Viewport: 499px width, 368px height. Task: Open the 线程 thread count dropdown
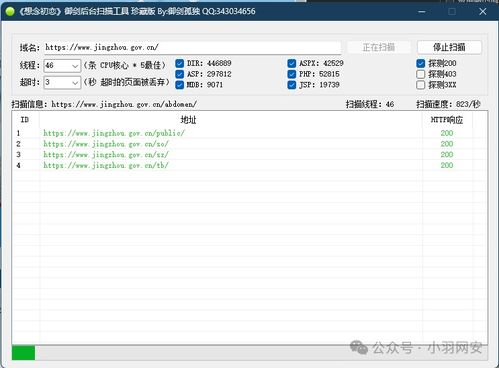point(62,66)
